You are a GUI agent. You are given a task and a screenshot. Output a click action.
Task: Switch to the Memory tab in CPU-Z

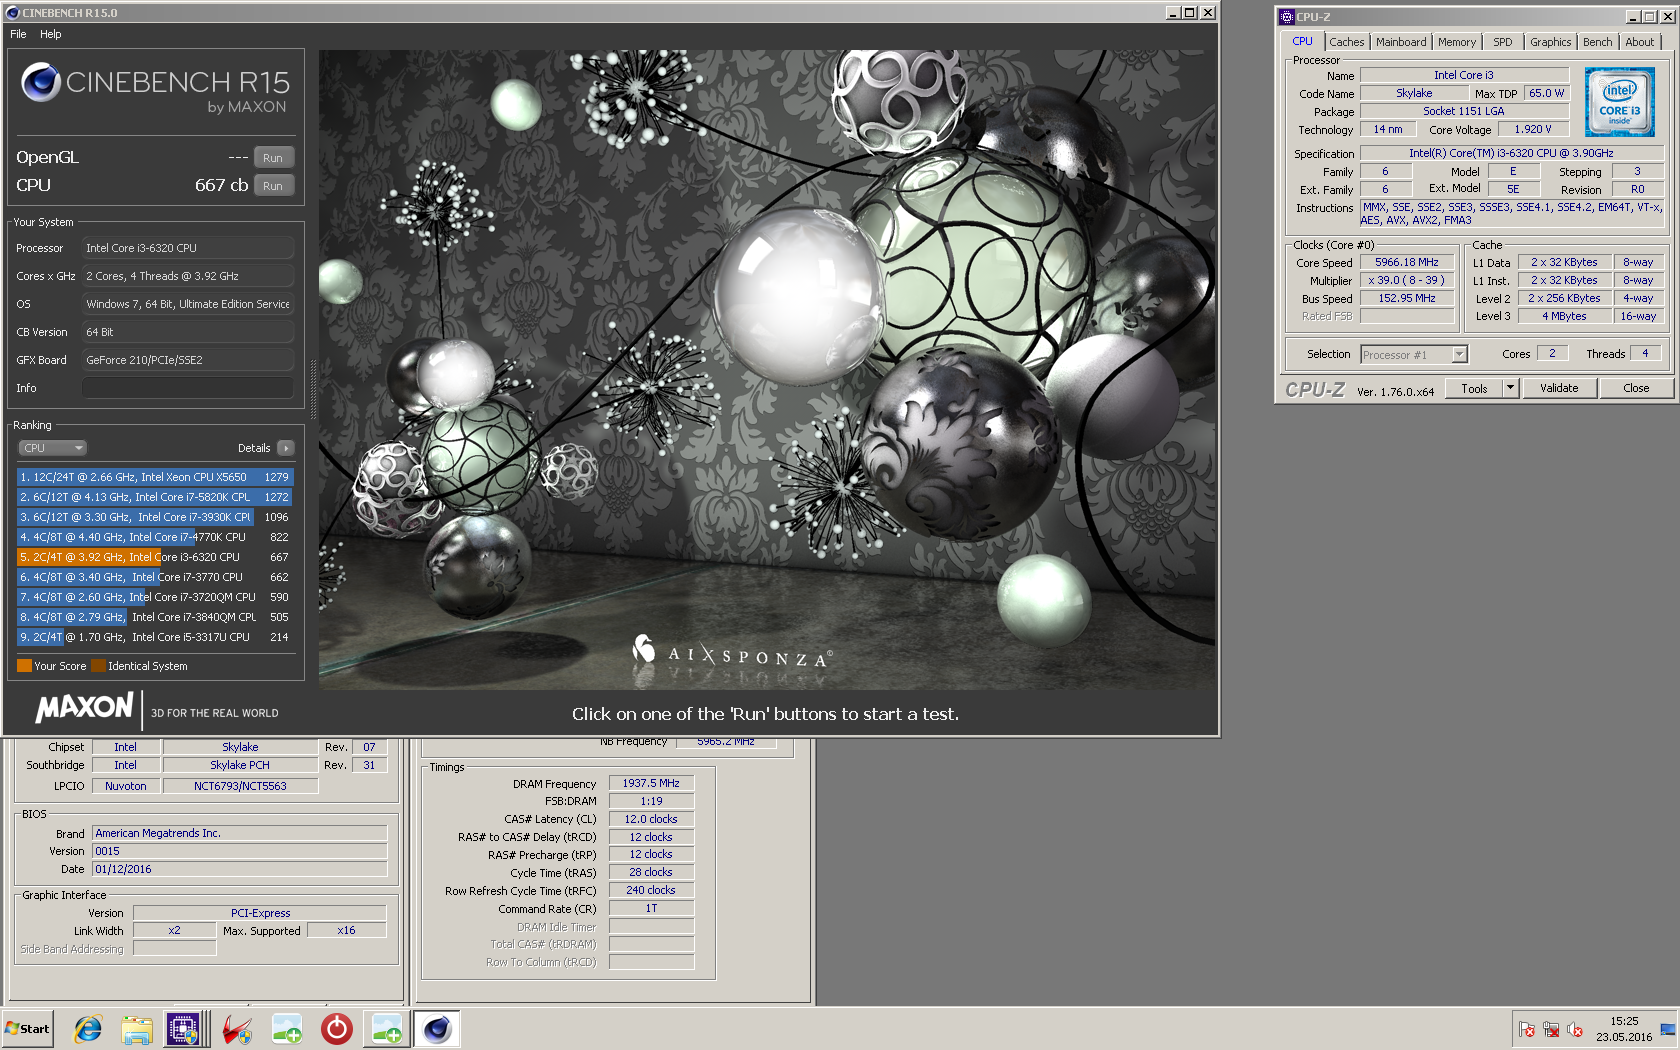coord(1456,42)
